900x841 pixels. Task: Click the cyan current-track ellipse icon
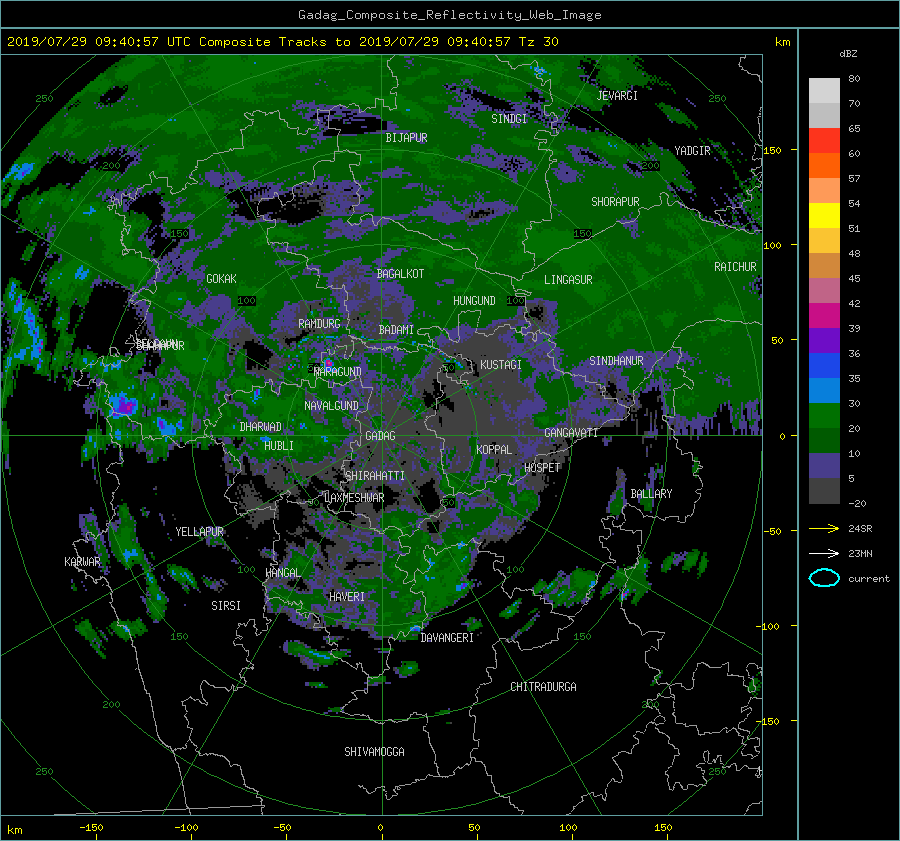pyautogui.click(x=824, y=578)
